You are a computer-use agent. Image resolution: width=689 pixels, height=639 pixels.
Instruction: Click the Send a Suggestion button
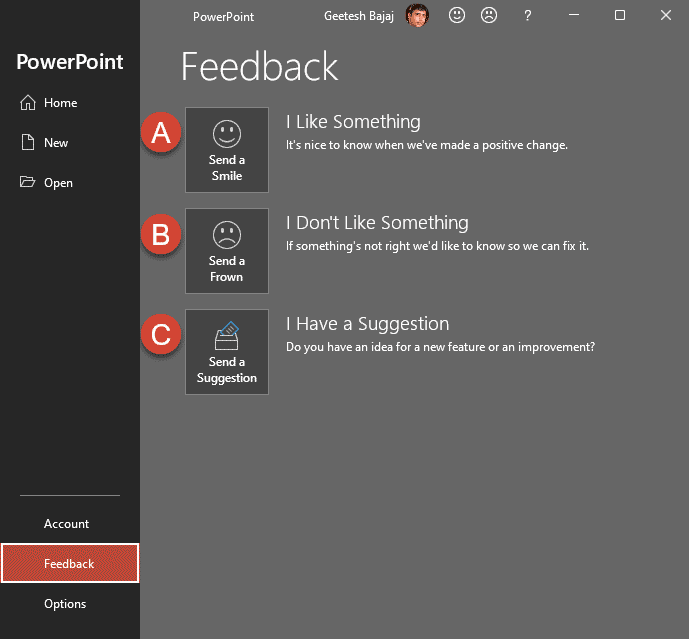227,352
